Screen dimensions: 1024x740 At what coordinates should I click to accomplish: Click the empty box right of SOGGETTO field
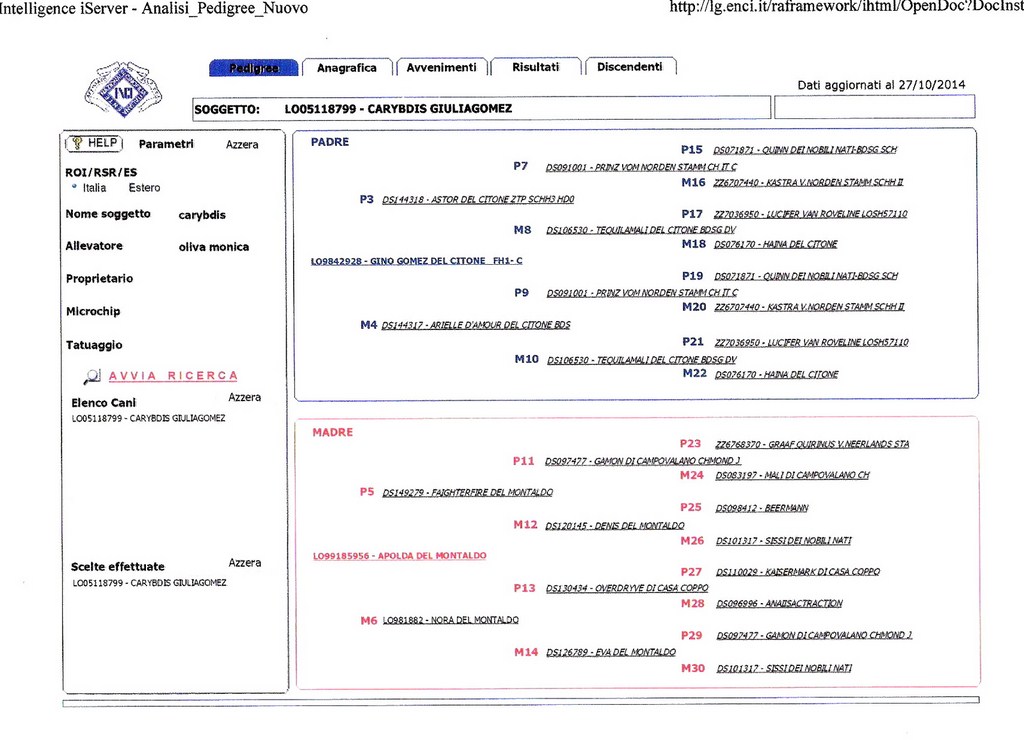click(874, 106)
